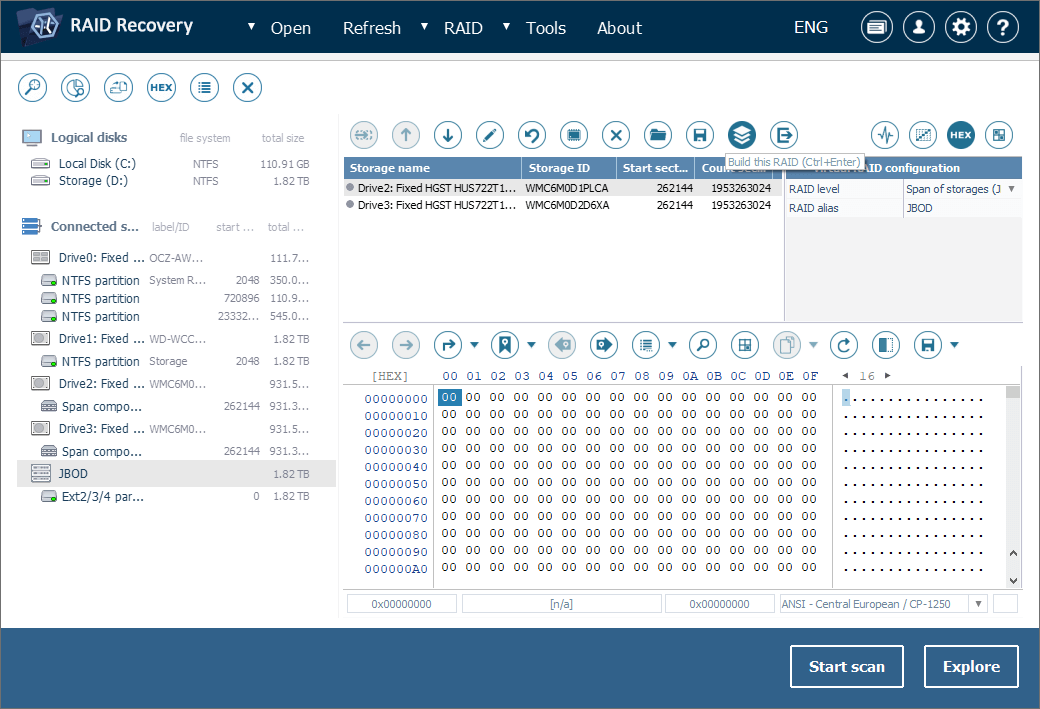
Task: Click the reload icon in the hex viewer toolbar
Action: [845, 345]
